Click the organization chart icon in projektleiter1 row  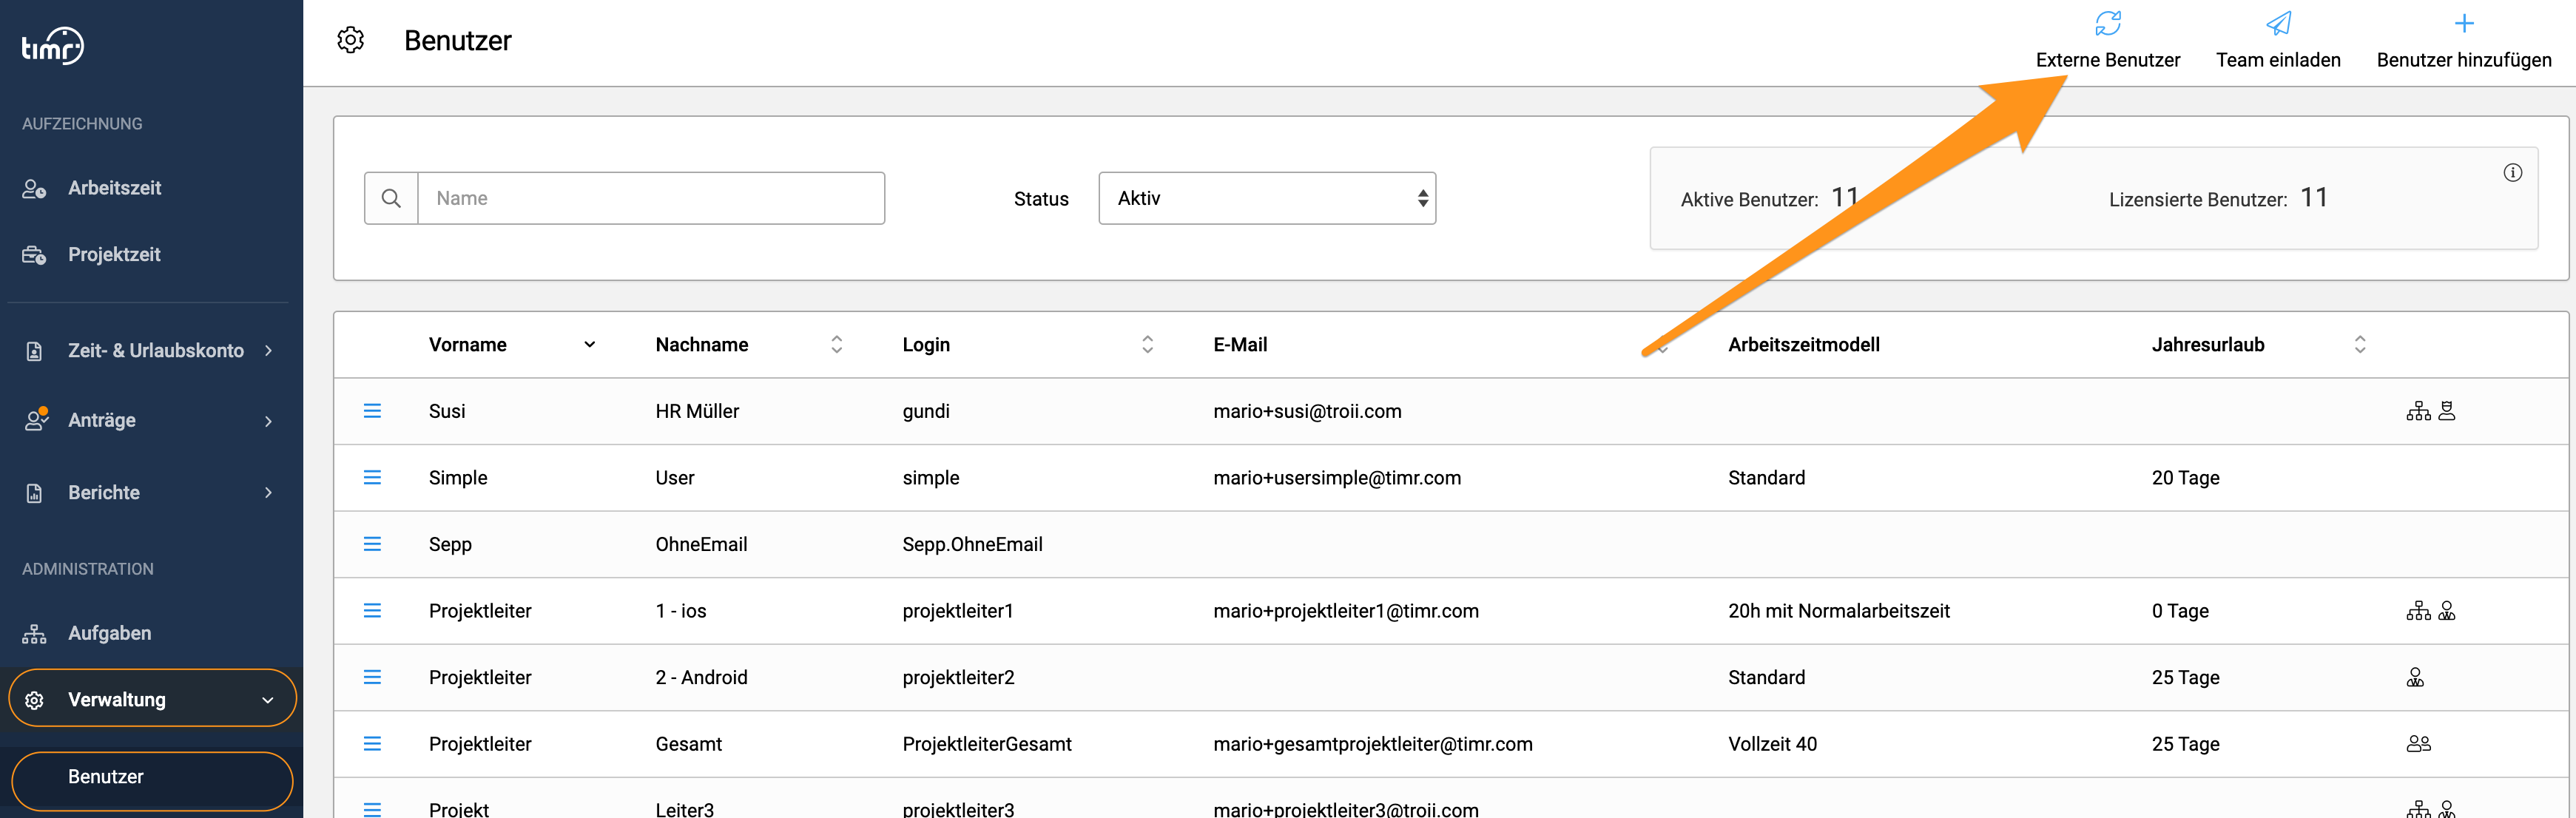2418,611
